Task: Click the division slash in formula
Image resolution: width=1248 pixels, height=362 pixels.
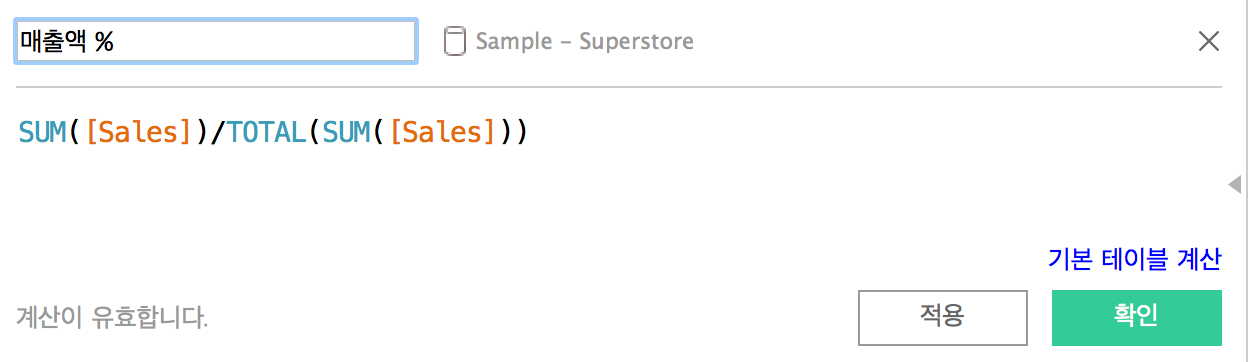Action: (217, 131)
